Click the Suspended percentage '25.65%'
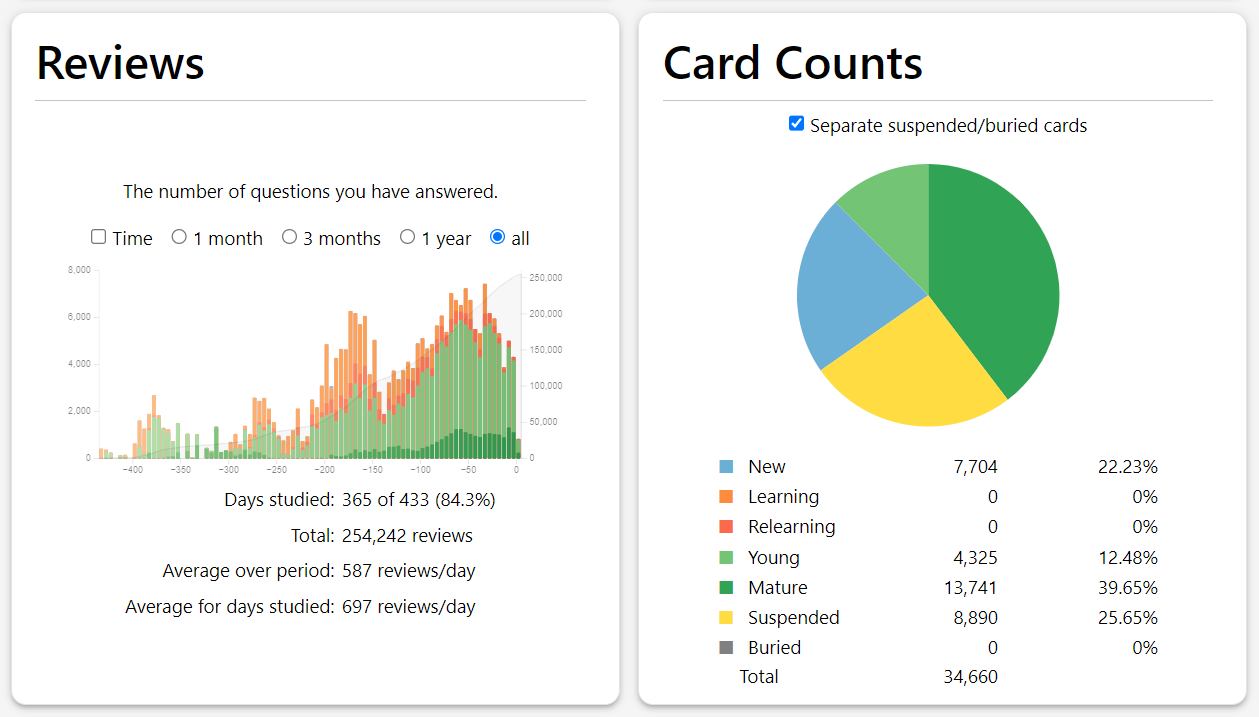 pos(1128,618)
